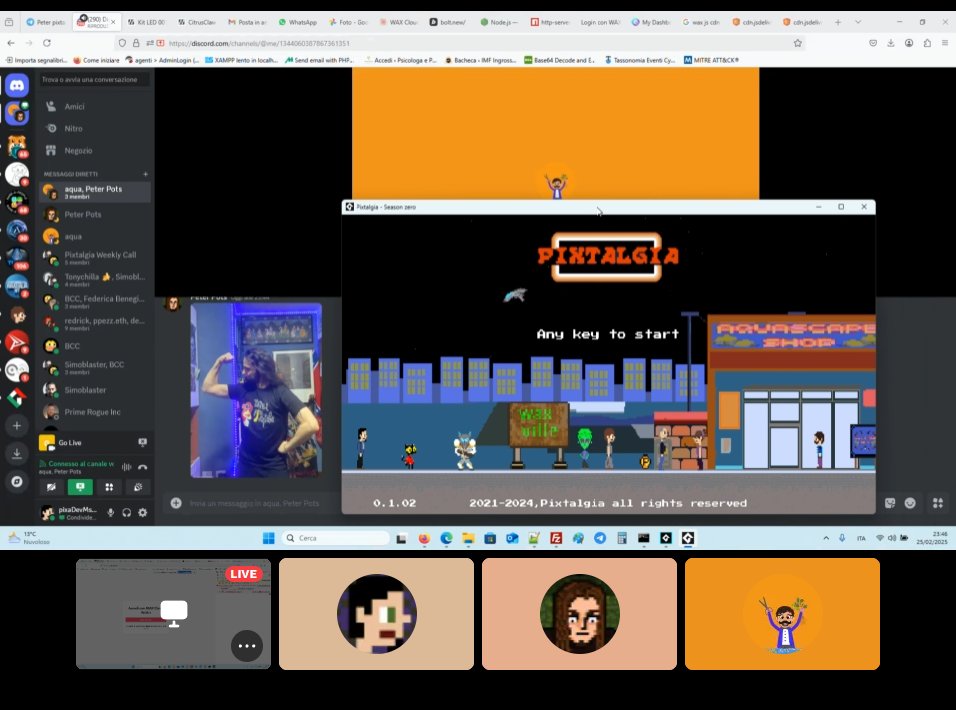Toggle the green screen share button
The image size is (956, 710).
coord(80,487)
